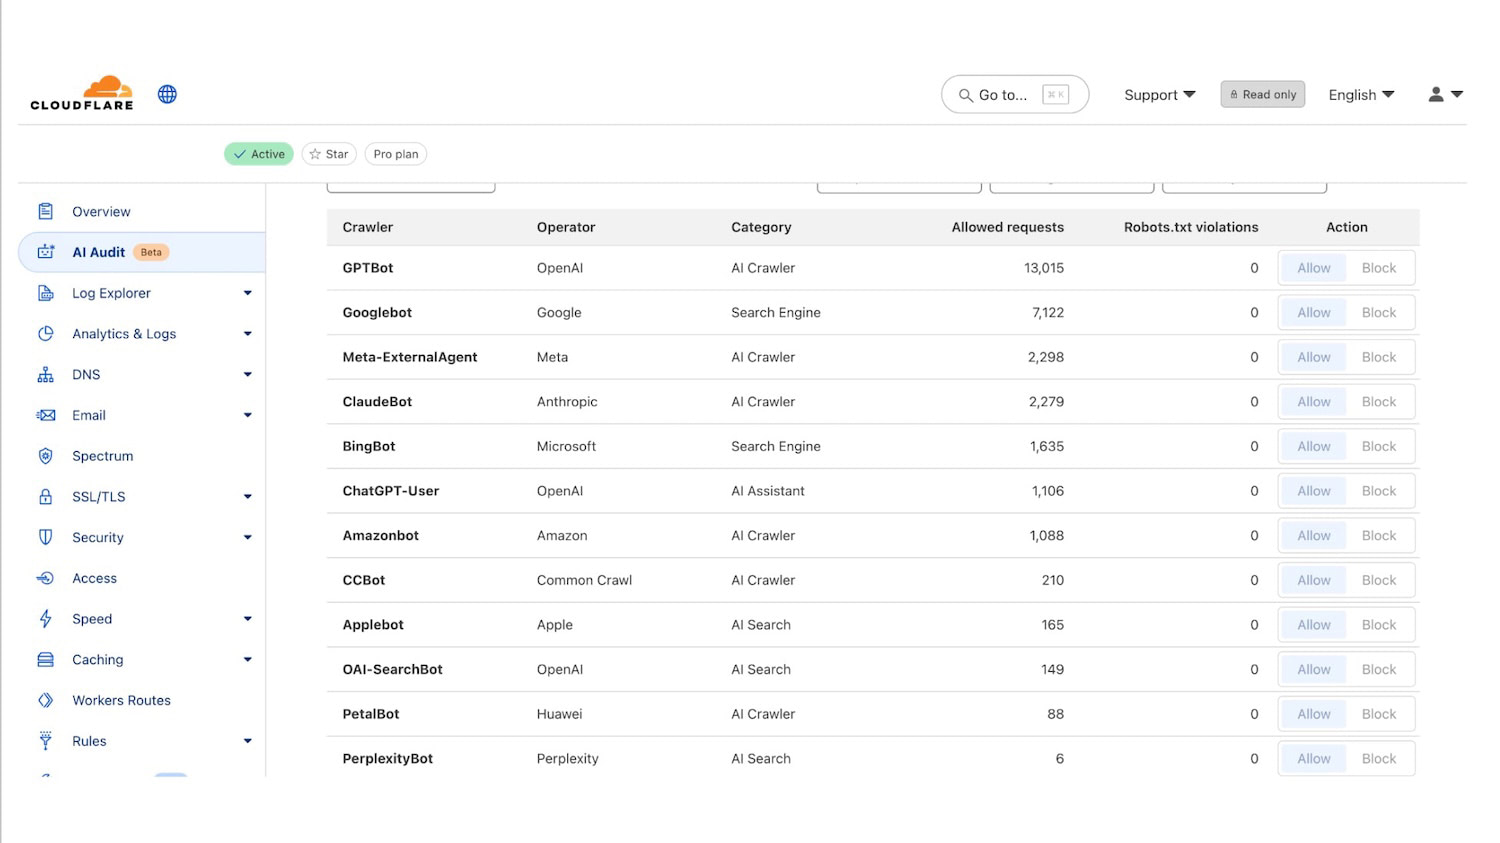Select the Rules funnel icon
Image resolution: width=1500 pixels, height=843 pixels.
(x=46, y=740)
